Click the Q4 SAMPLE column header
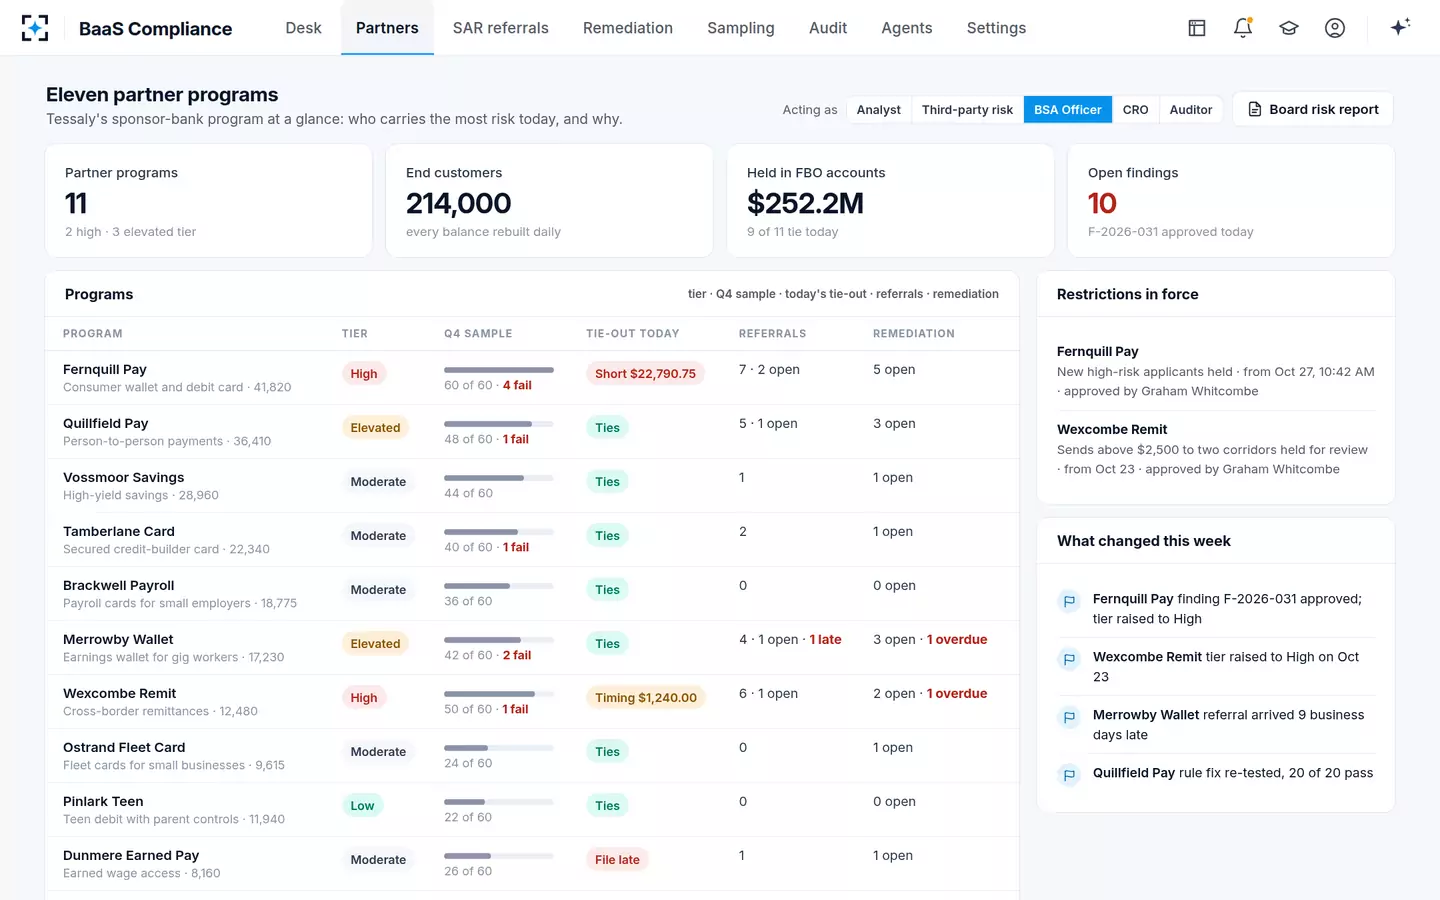The image size is (1440, 900). (x=478, y=333)
